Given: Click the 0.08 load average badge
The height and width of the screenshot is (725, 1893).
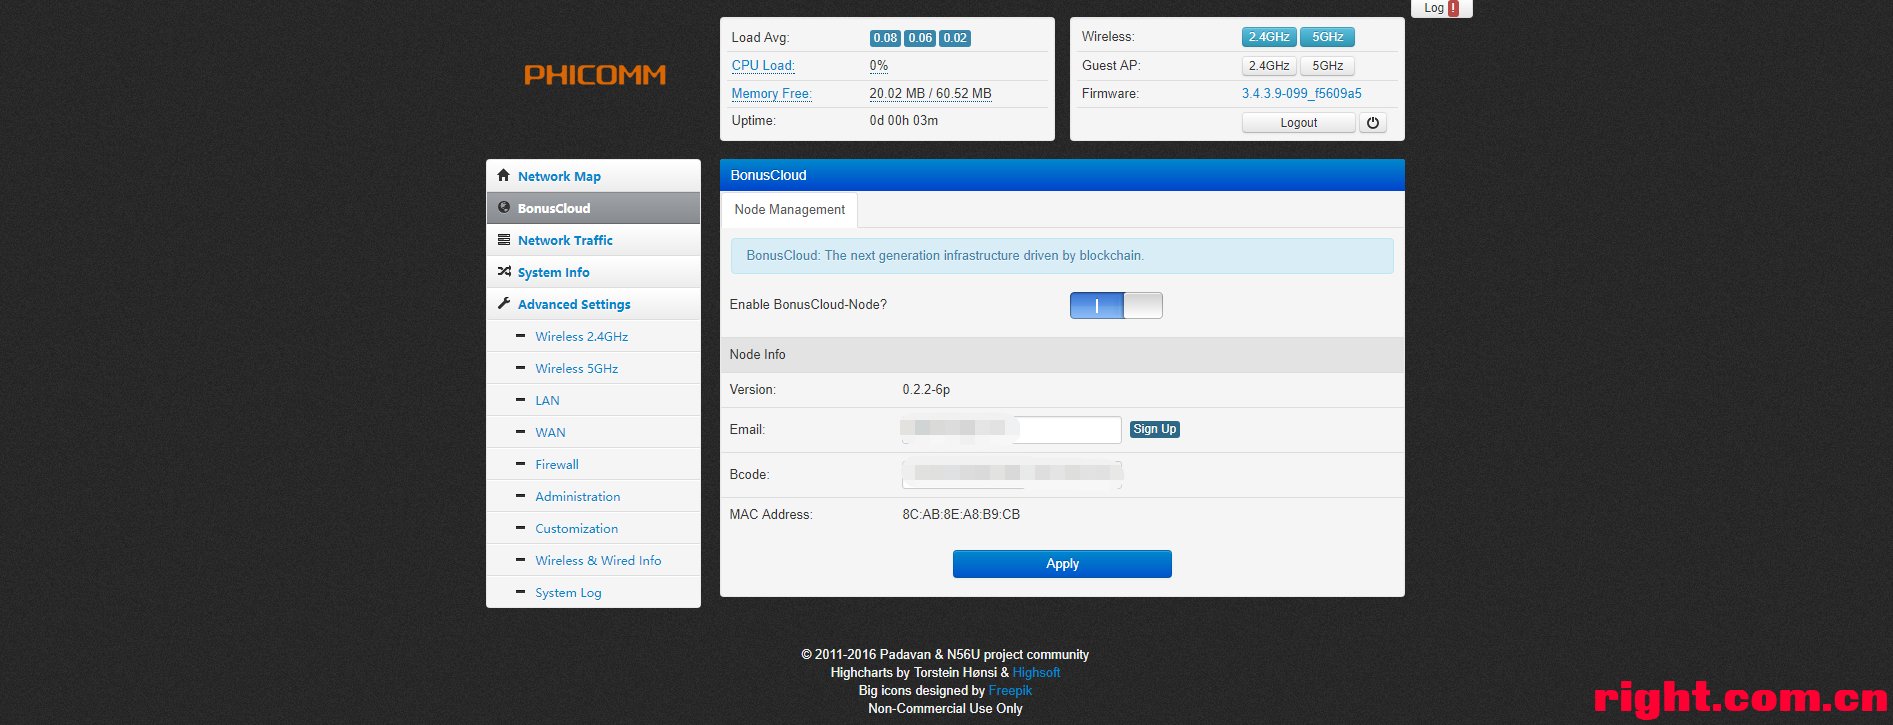Looking at the screenshot, I should (x=885, y=38).
